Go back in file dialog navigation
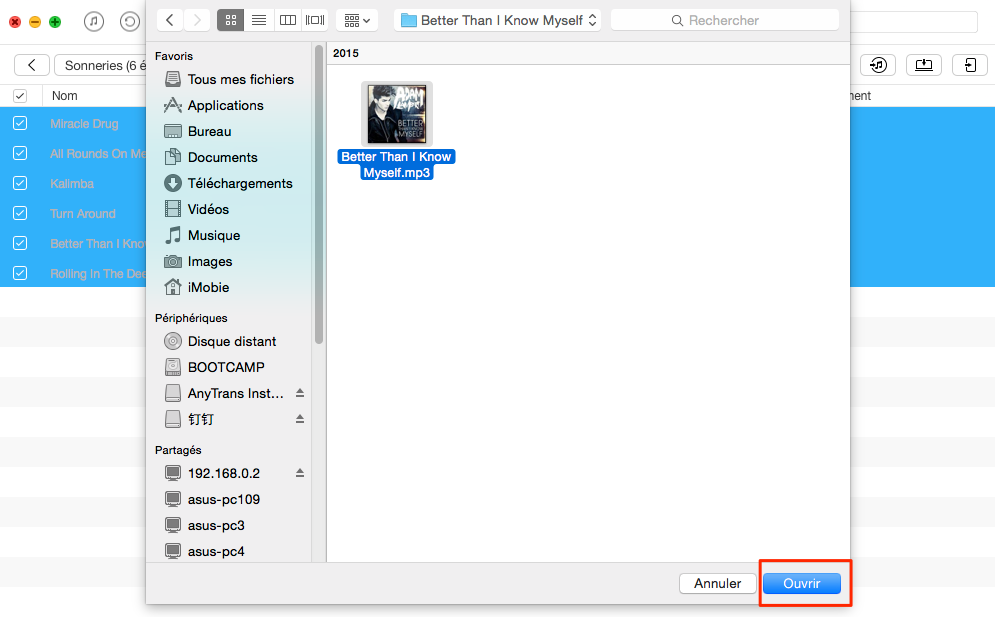This screenshot has height=617, width=995. [x=169, y=20]
